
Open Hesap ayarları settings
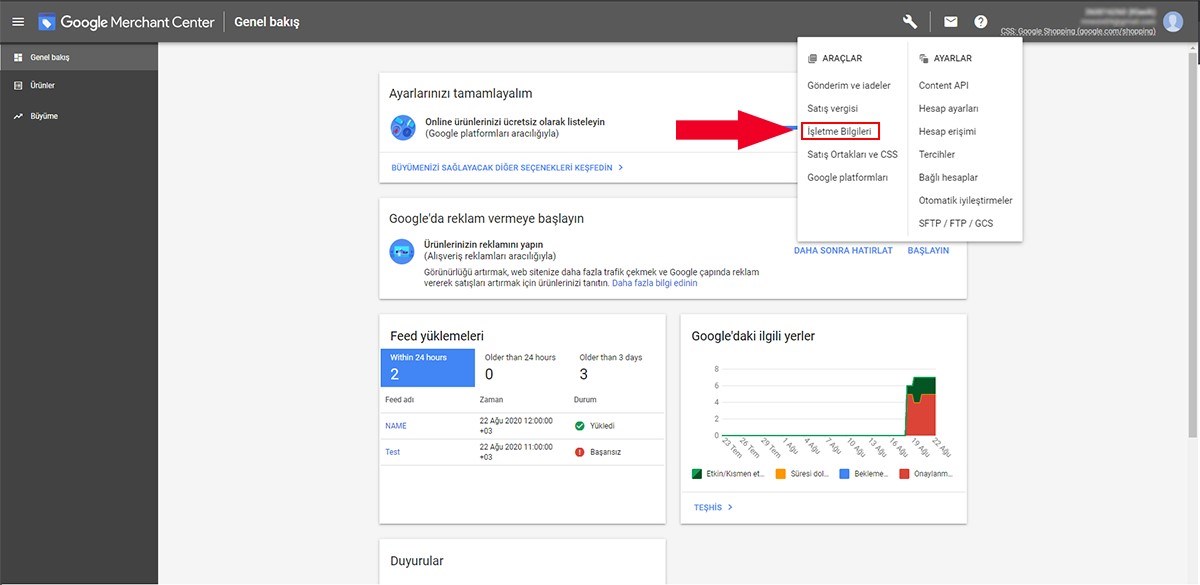[948, 108]
